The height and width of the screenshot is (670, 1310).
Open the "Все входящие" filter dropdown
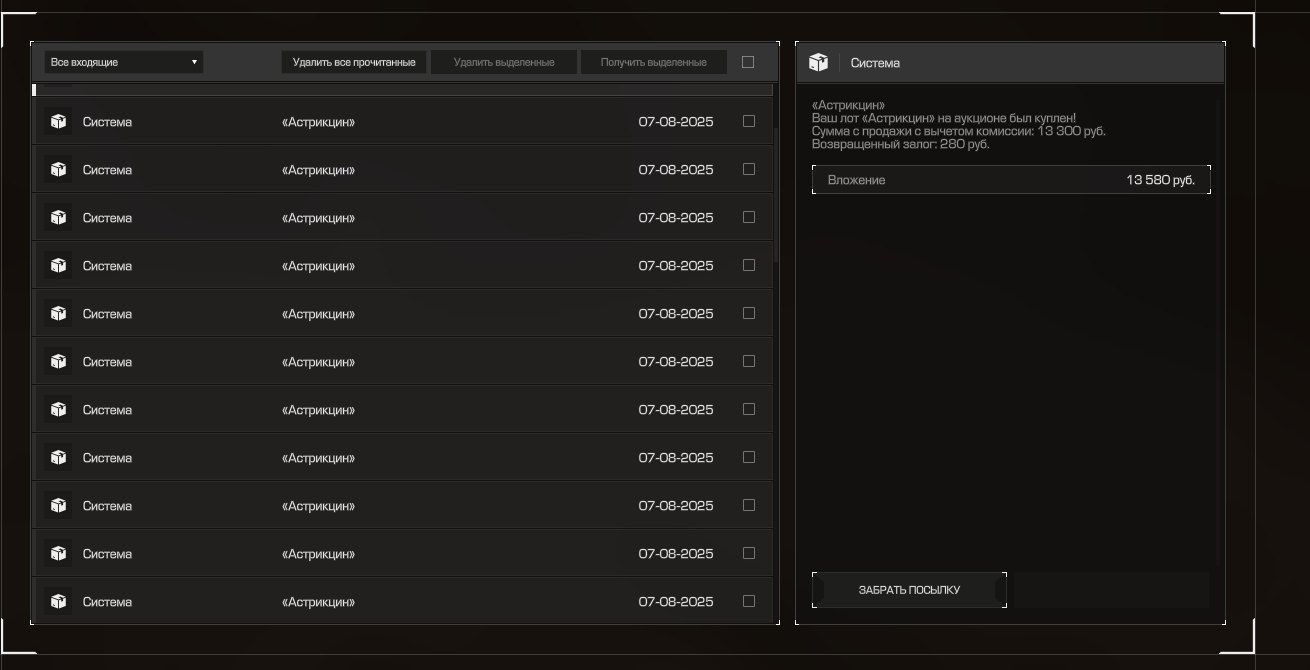[x=123, y=62]
